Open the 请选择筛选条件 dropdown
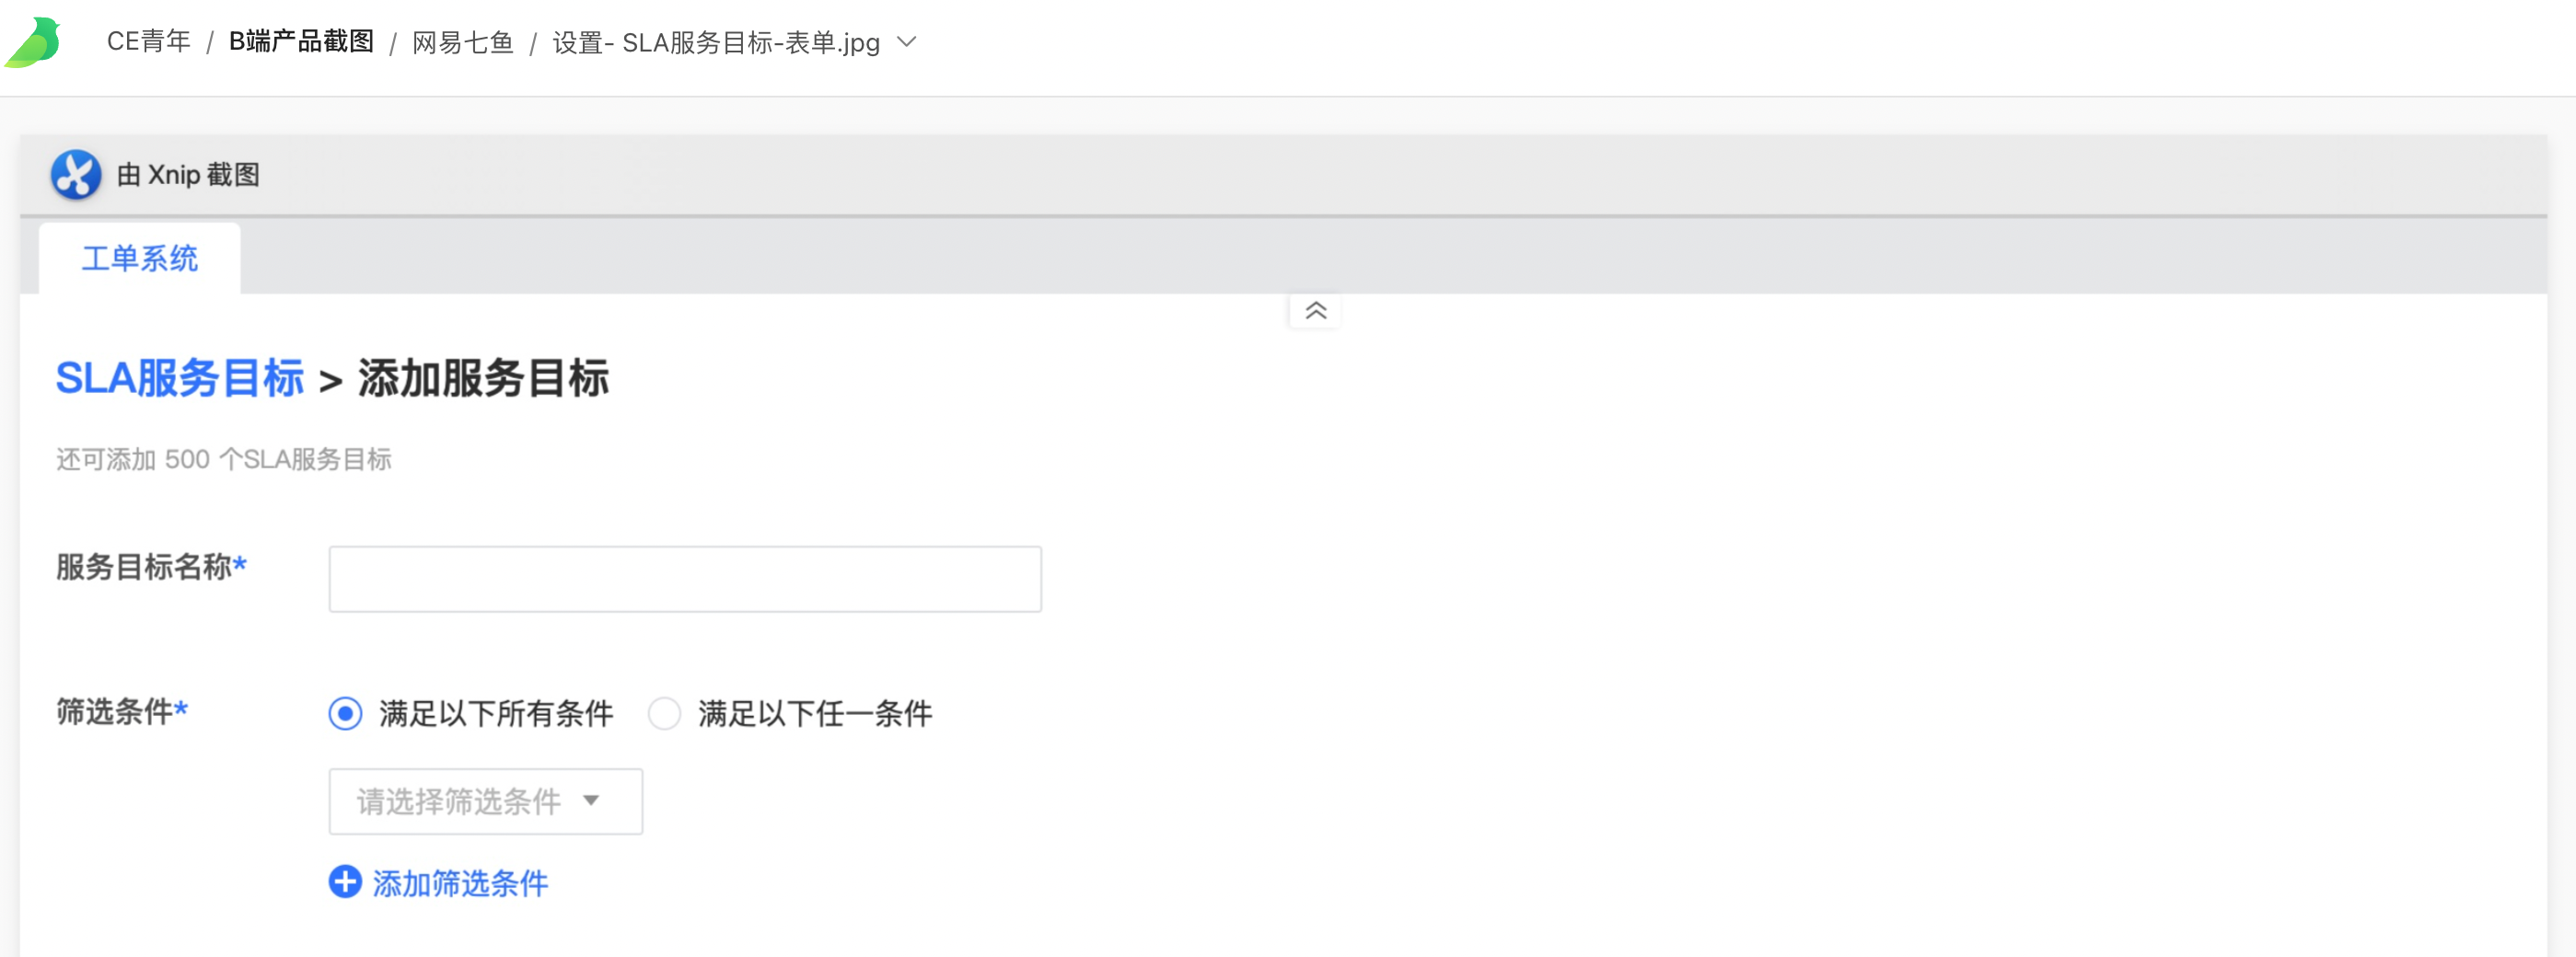 click(x=486, y=801)
